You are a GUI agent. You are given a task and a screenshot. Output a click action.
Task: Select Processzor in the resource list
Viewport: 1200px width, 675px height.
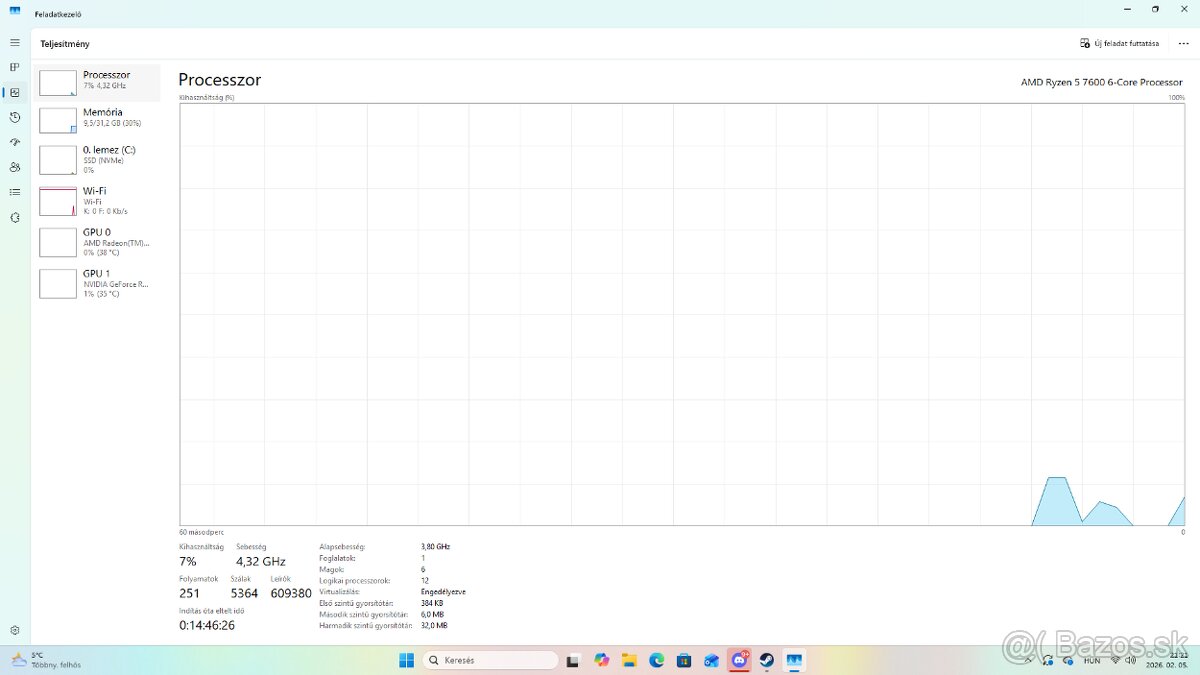98,82
